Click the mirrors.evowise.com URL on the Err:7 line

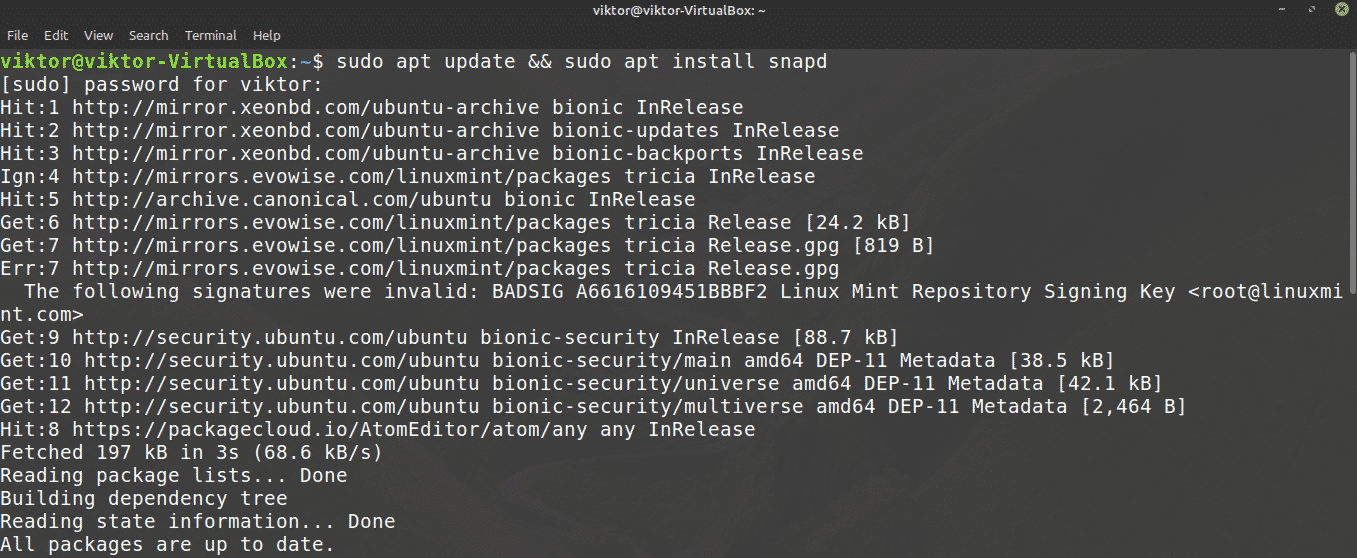342,269
